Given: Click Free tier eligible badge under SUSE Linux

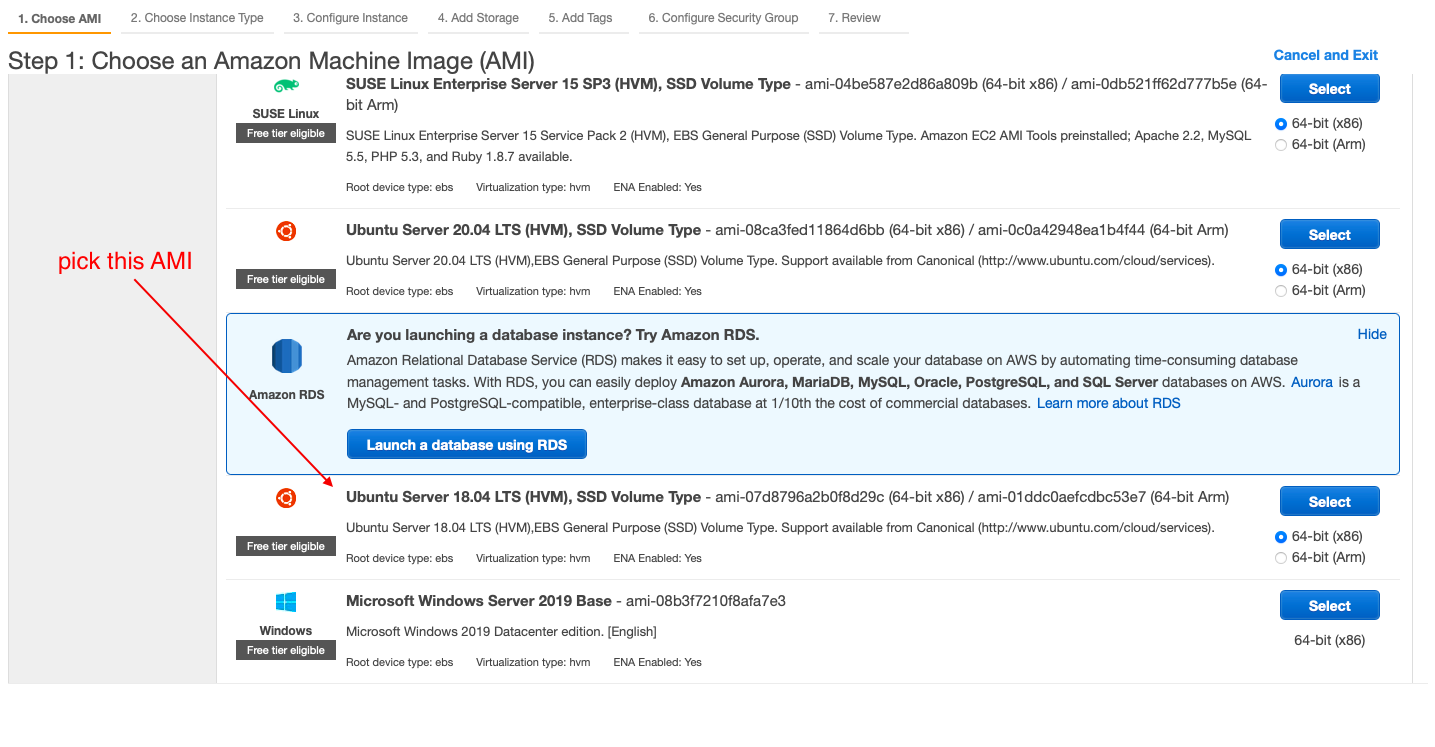Looking at the screenshot, I should point(286,133).
